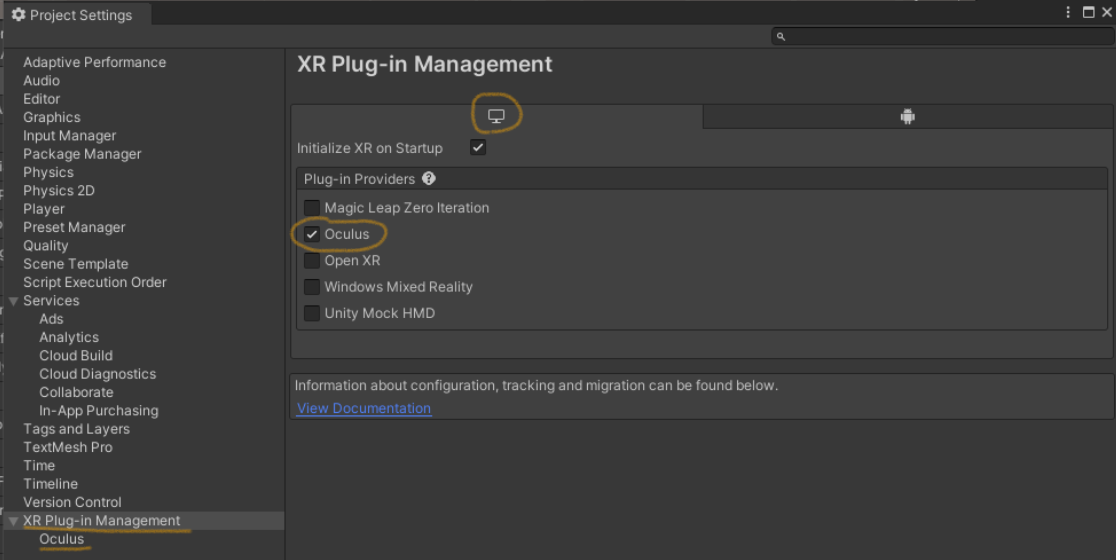Viewport: 1116px width, 560px height.
Task: Open Cloud Diagnostics service settings
Action: tap(98, 374)
